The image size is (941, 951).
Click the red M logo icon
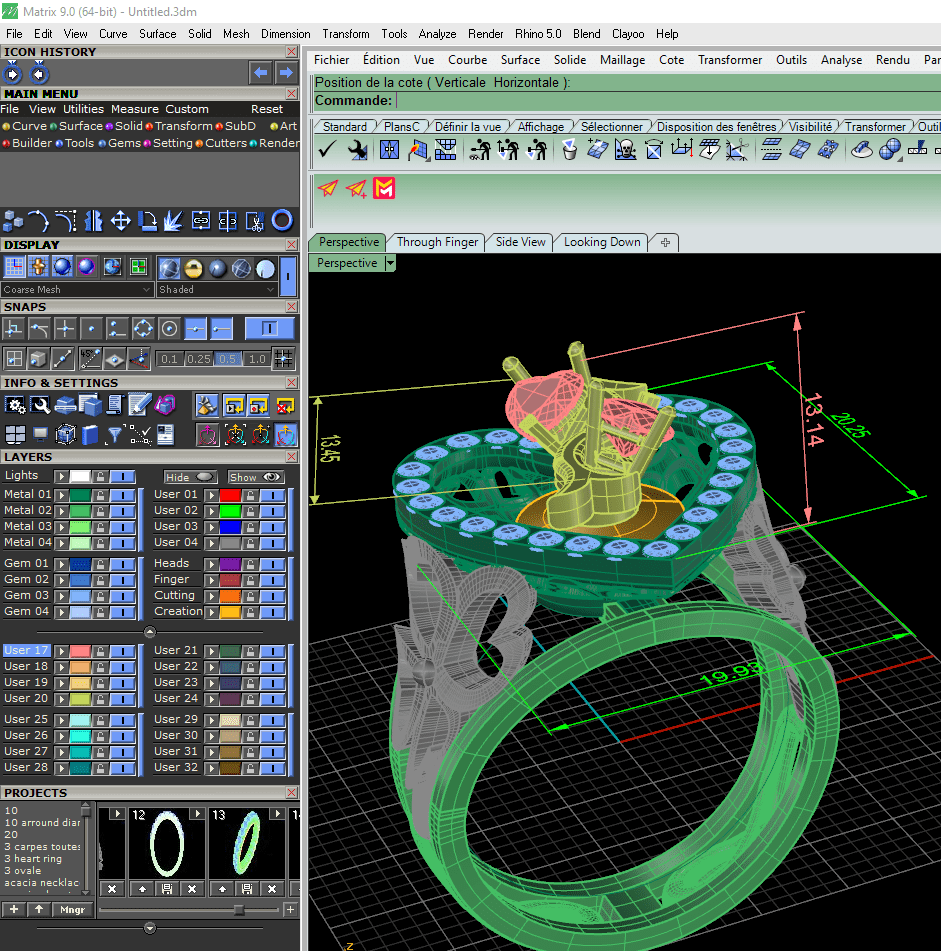[384, 189]
